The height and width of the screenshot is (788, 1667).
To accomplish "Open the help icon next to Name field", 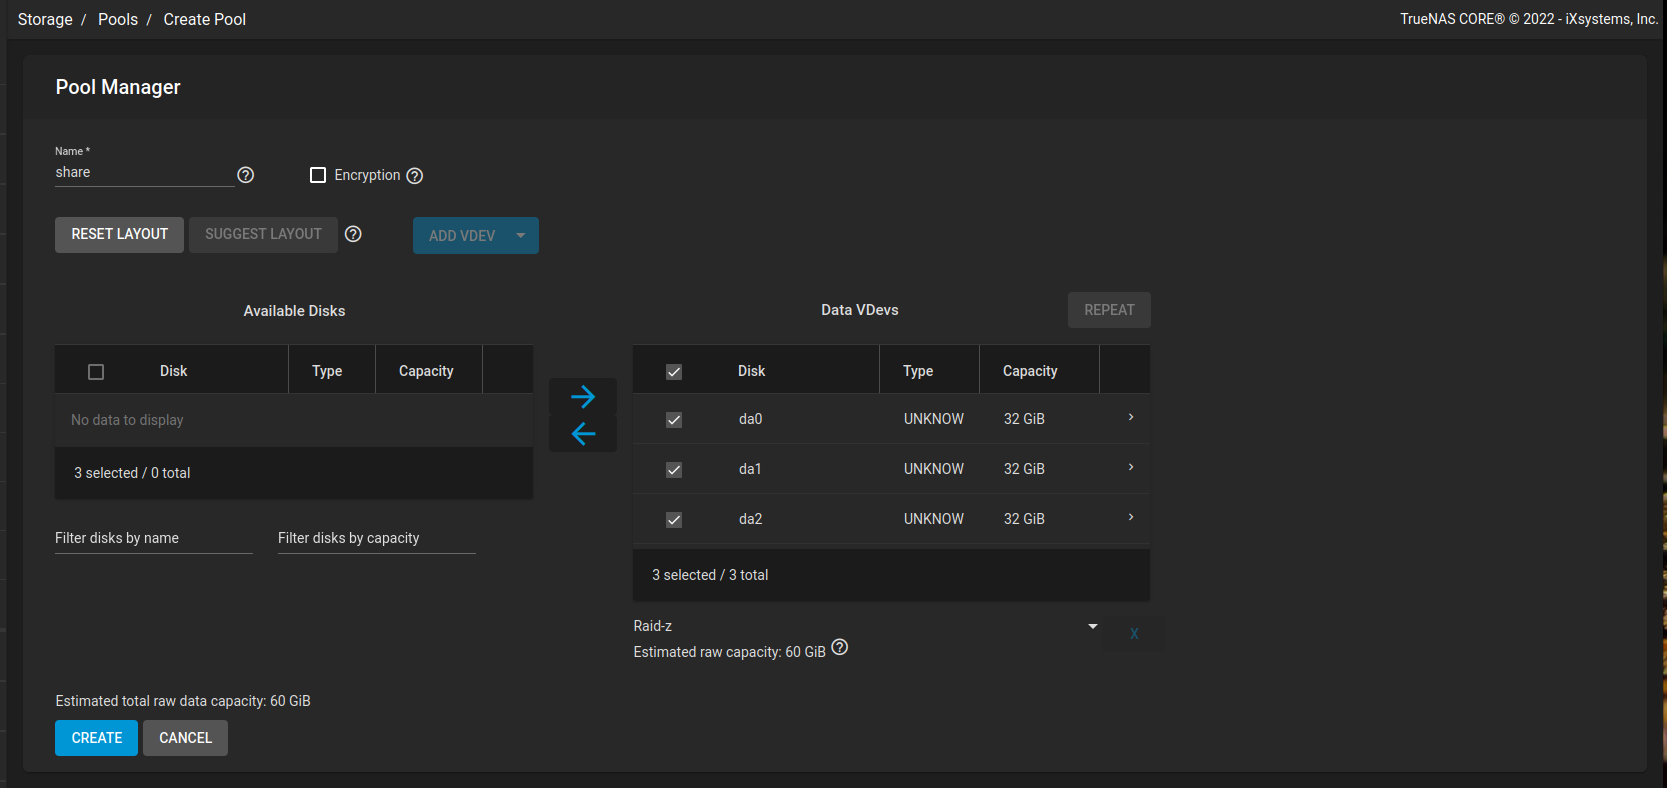I will (x=246, y=175).
